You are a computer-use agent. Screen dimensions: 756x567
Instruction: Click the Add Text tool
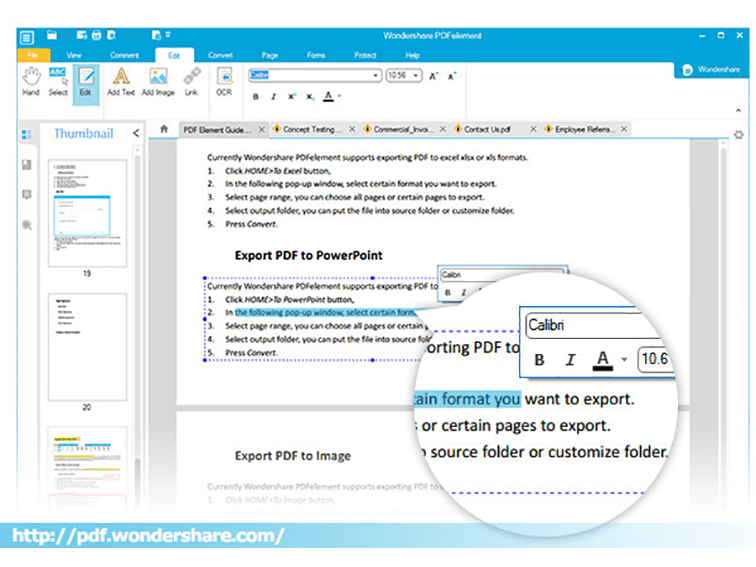coord(121,82)
